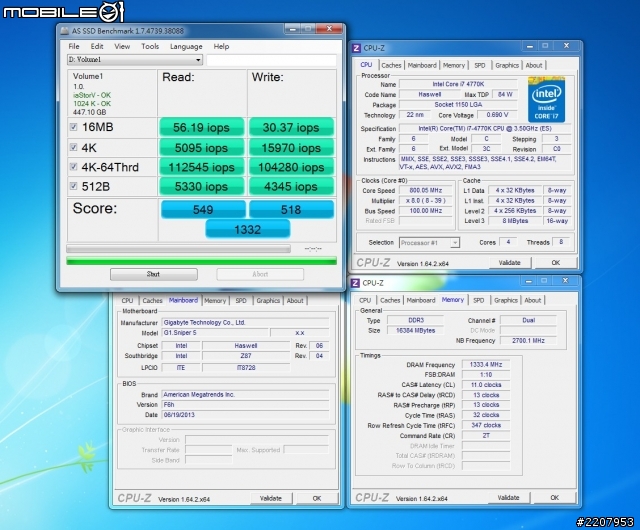Click the CPU-Z icon in CPU window title bar
This screenshot has width=640, height=530.
[356, 48]
